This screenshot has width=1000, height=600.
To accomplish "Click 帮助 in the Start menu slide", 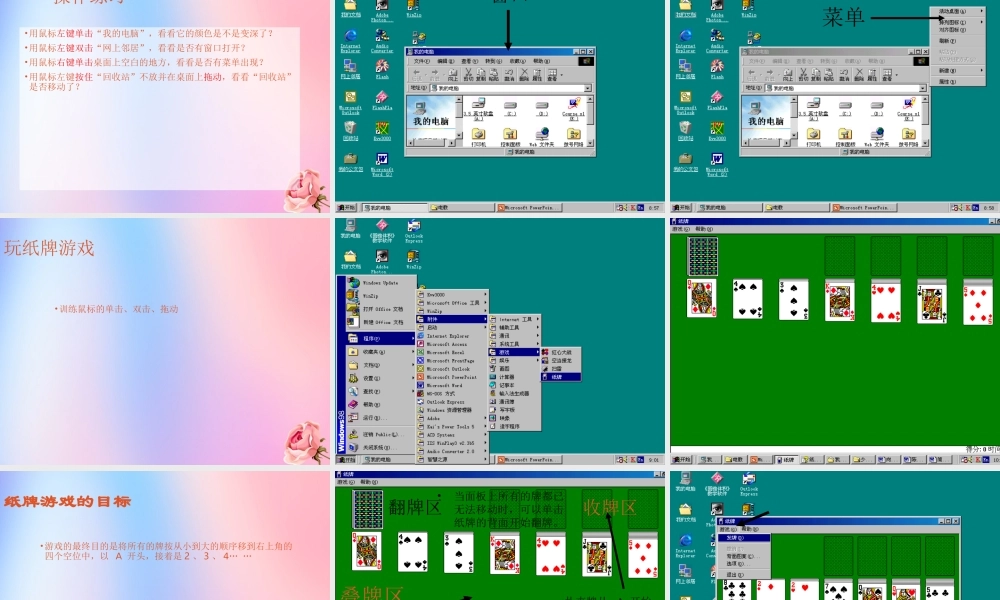I will tap(381, 405).
